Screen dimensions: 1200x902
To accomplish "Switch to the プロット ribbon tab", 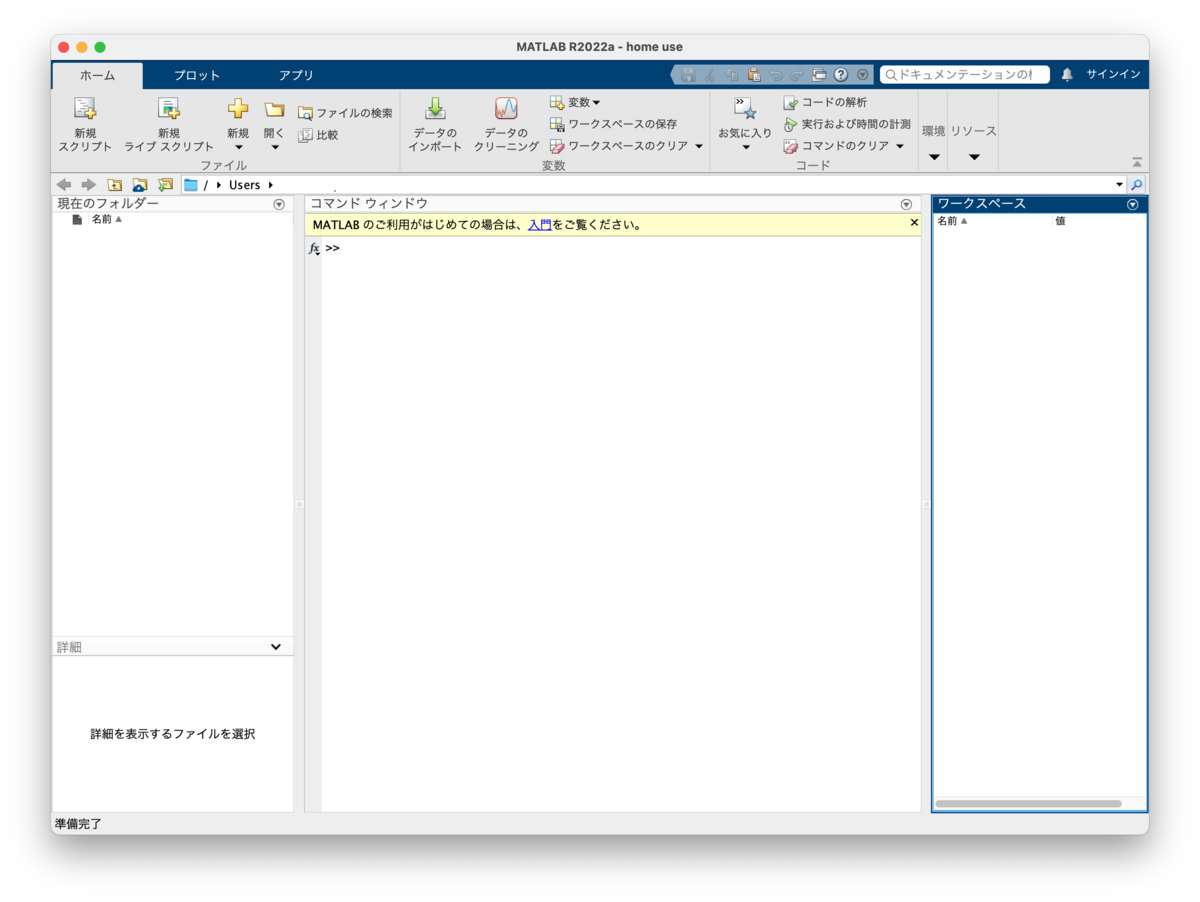I will click(x=196, y=74).
